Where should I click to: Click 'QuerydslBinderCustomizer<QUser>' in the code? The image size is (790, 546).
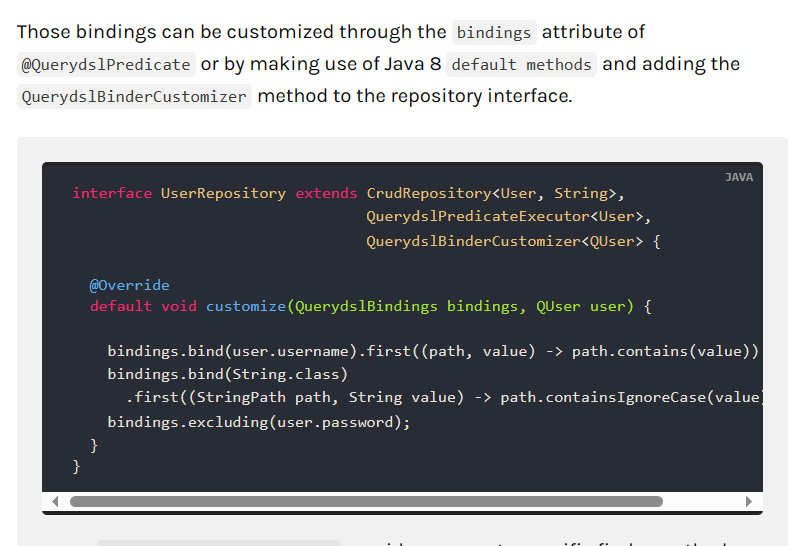pos(505,241)
